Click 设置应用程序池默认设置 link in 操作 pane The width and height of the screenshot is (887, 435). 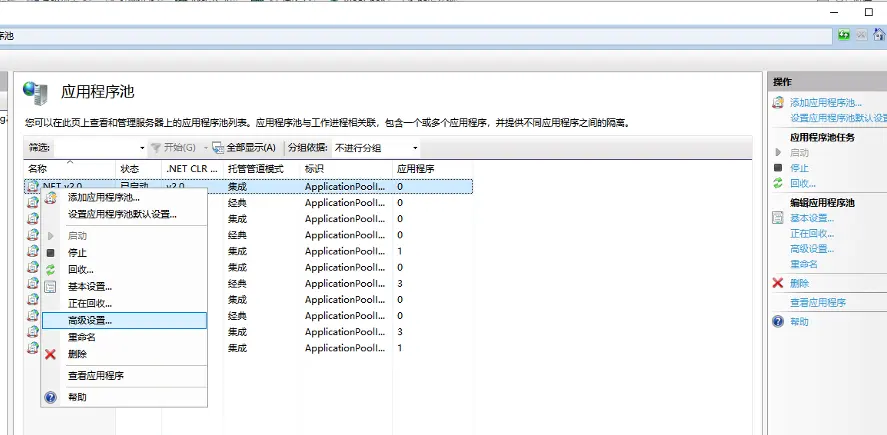838,118
